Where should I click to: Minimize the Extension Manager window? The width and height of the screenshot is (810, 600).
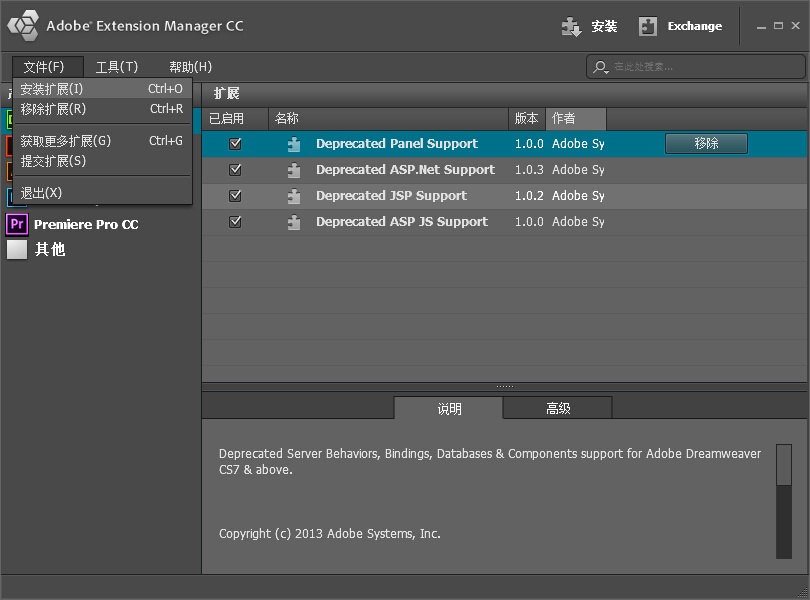761,26
